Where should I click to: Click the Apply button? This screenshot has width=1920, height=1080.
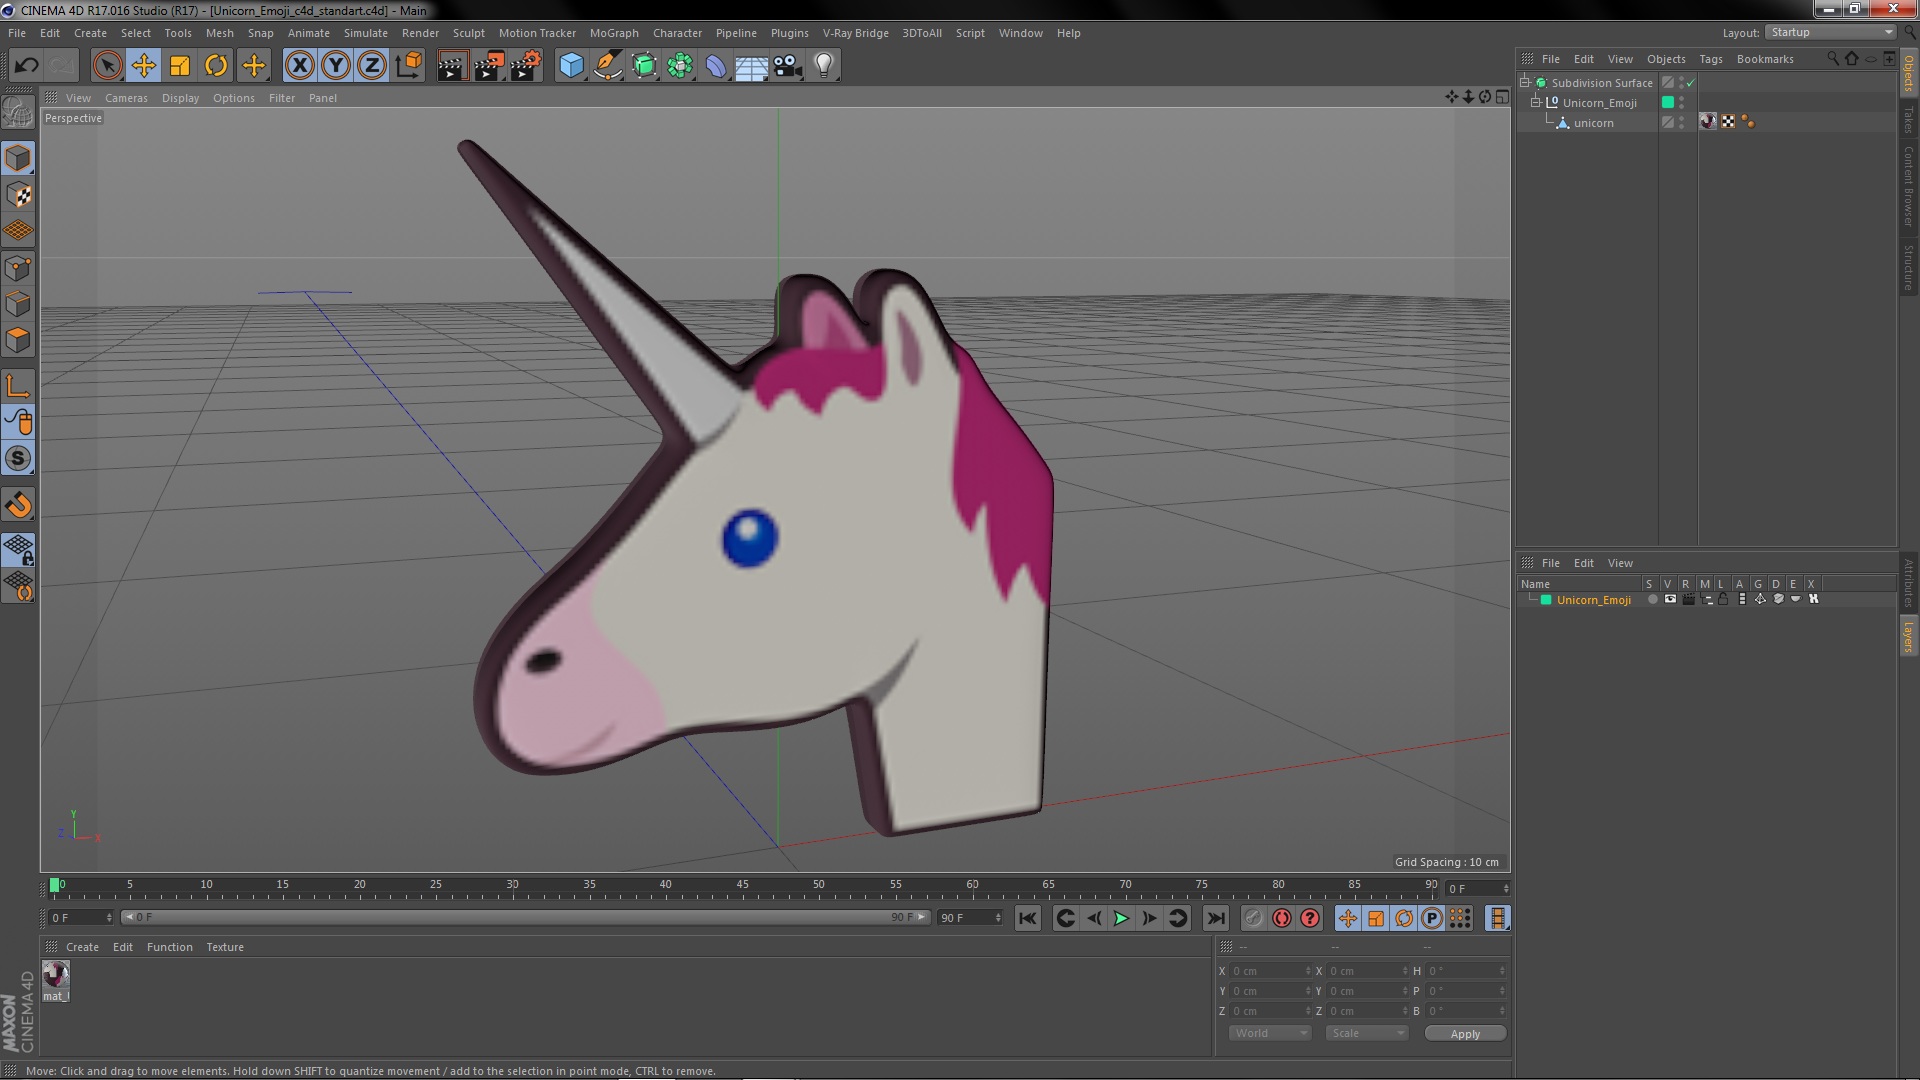point(1465,1034)
